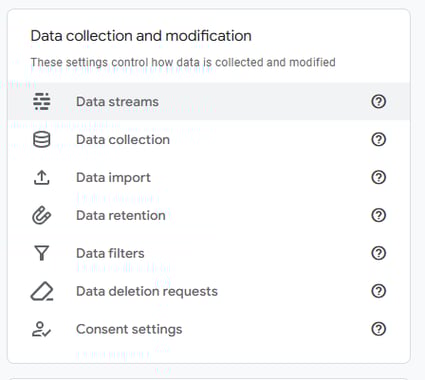This screenshot has width=425, height=380.
Task: Click the Data retention paperclip icon
Action: pyautogui.click(x=42, y=215)
